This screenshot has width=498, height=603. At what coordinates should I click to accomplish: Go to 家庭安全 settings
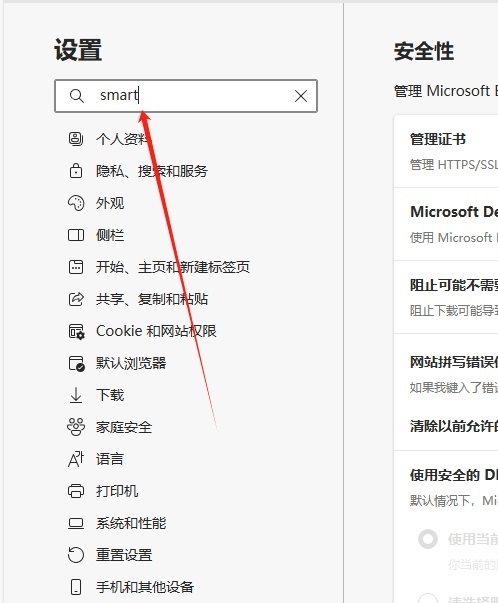click(124, 427)
